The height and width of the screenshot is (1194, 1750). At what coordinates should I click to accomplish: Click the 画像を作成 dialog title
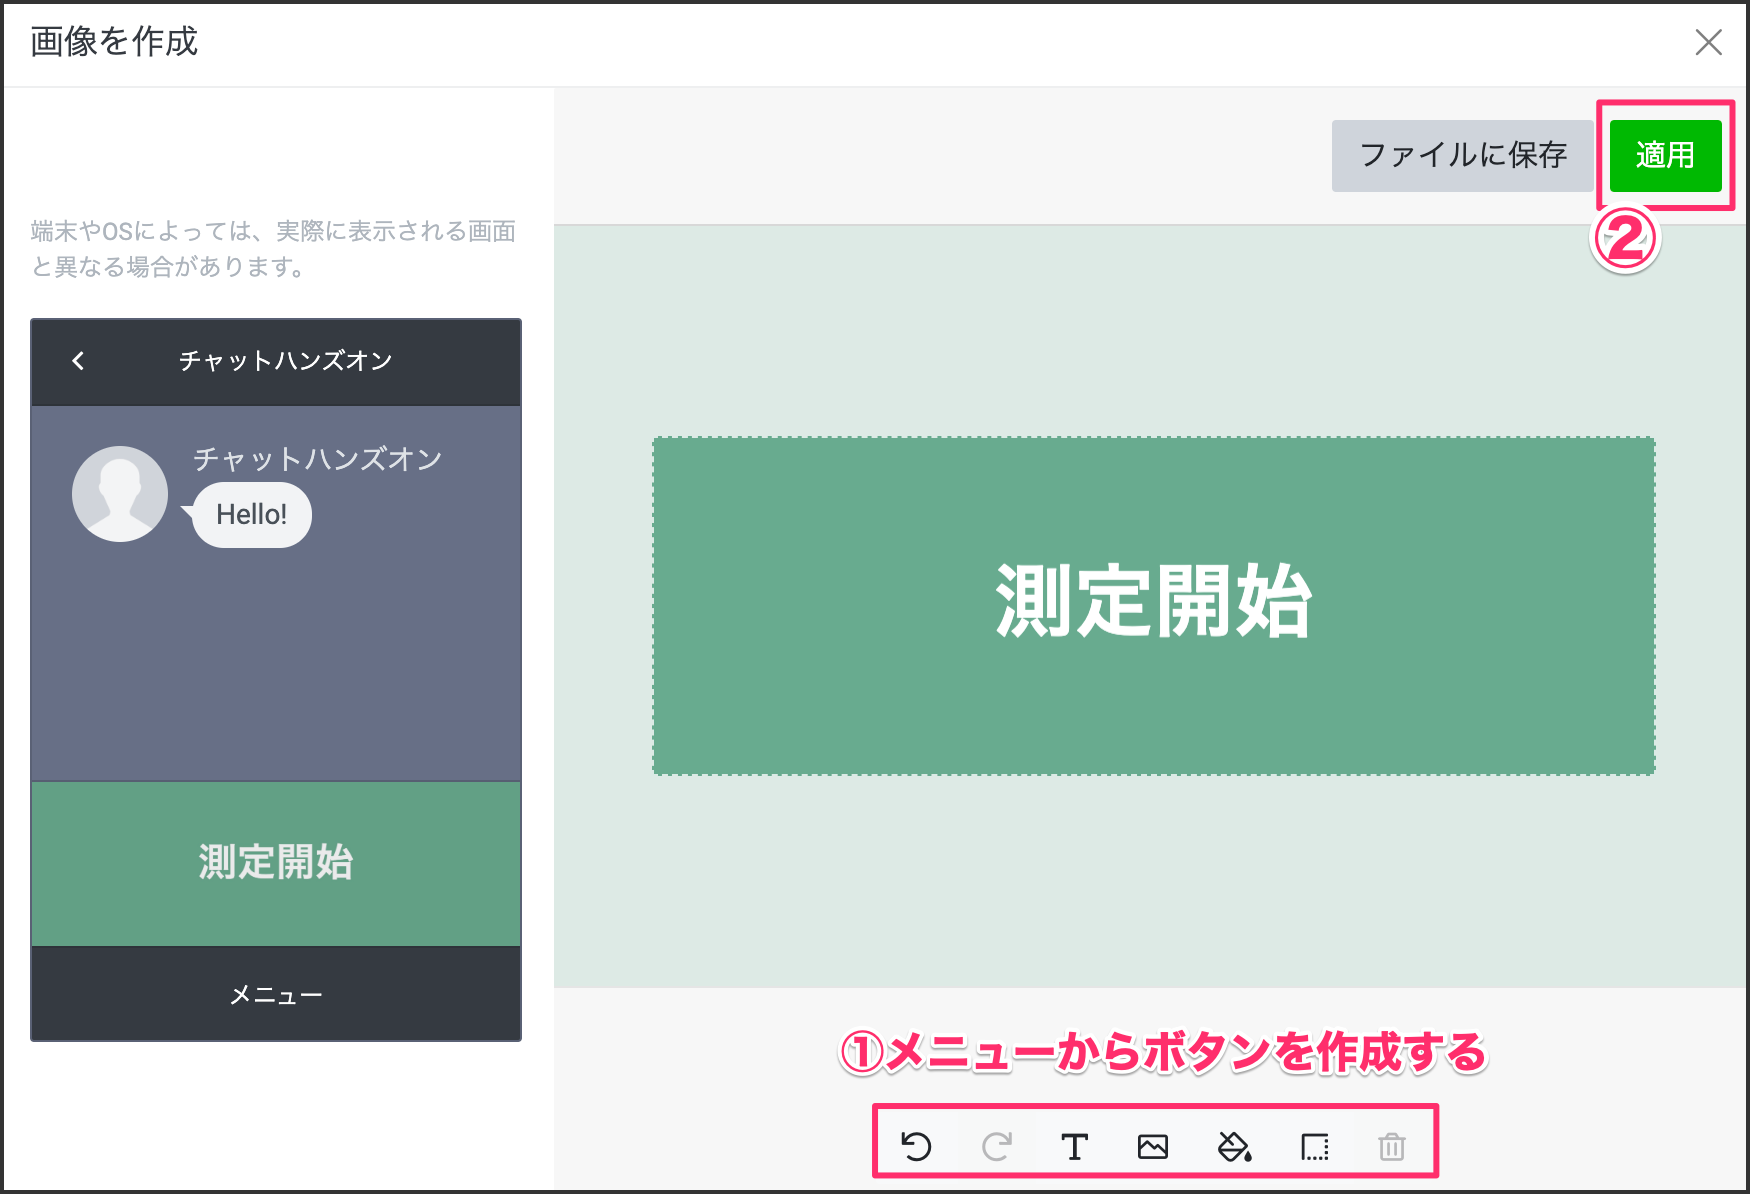tap(114, 42)
